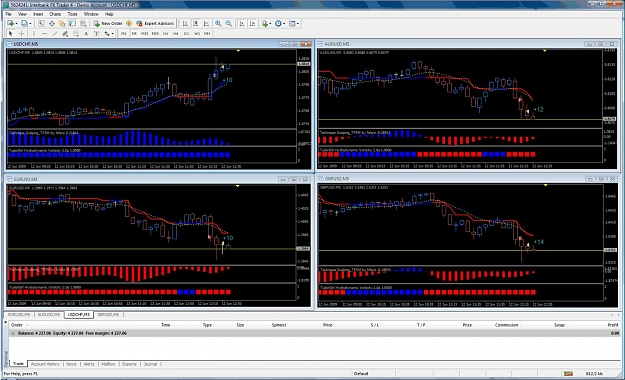Viewport: 625px width, 380px height.
Task: Open the Strategy Tester icon
Action: click(83, 24)
